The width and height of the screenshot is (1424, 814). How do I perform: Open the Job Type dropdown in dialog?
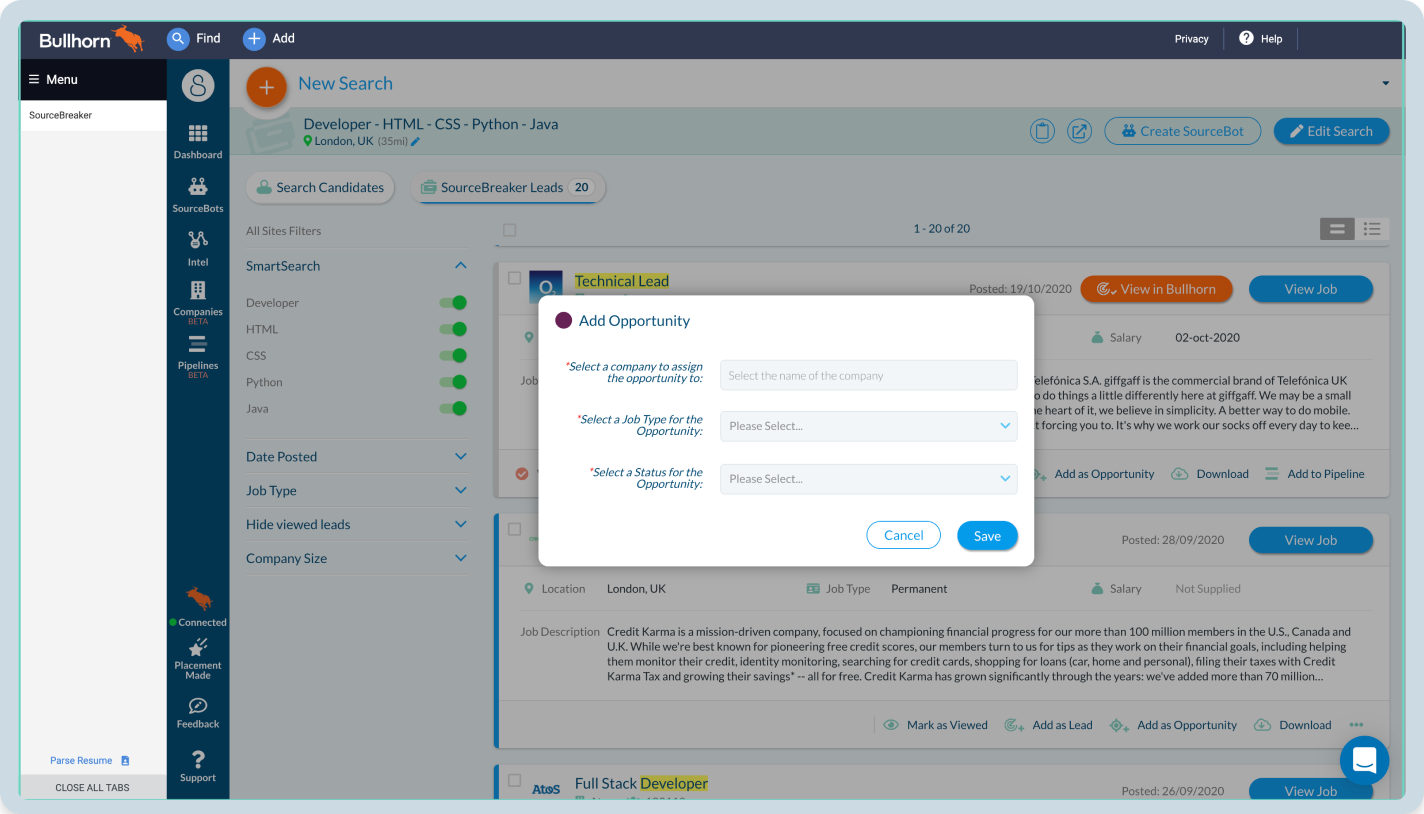point(869,426)
